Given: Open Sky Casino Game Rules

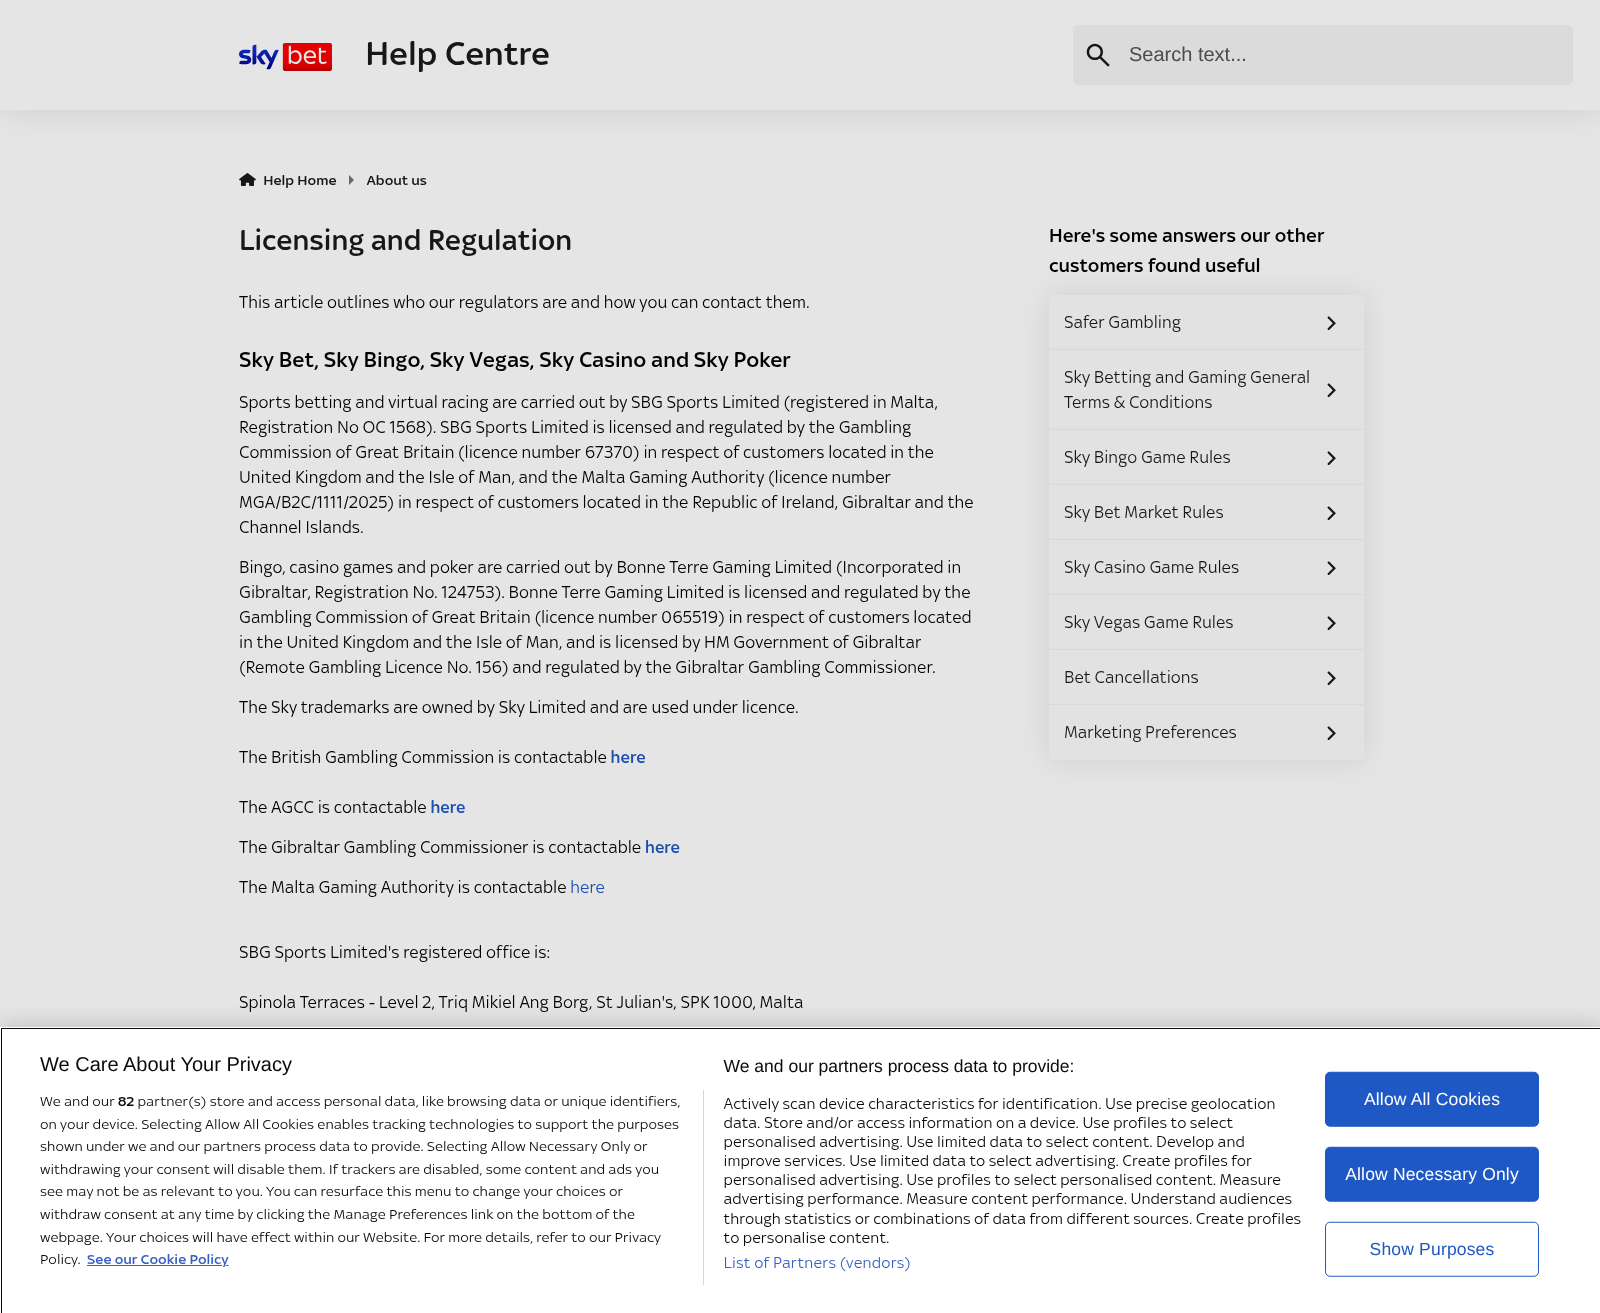Looking at the screenshot, I should point(1206,567).
